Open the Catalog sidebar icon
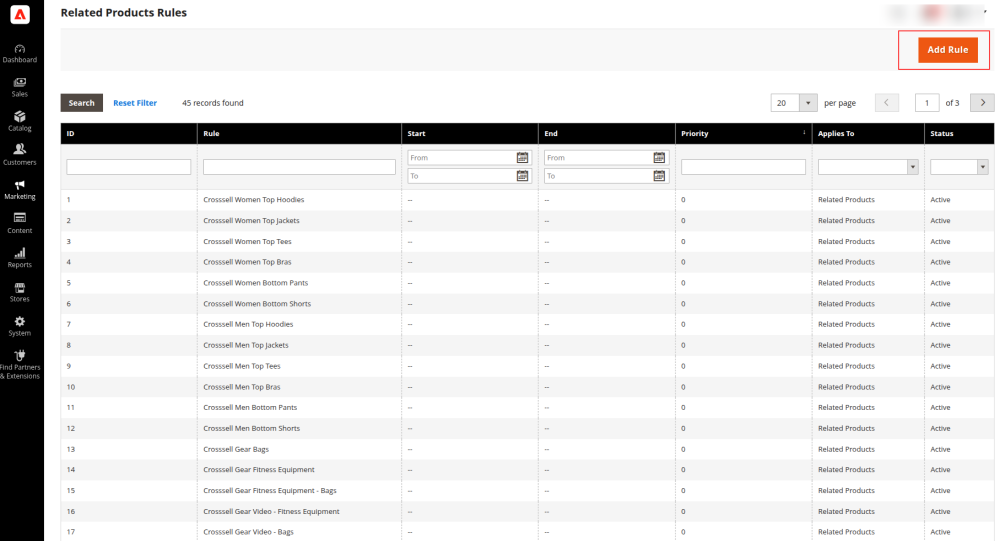This screenshot has height=541, width=1000. coord(20,117)
